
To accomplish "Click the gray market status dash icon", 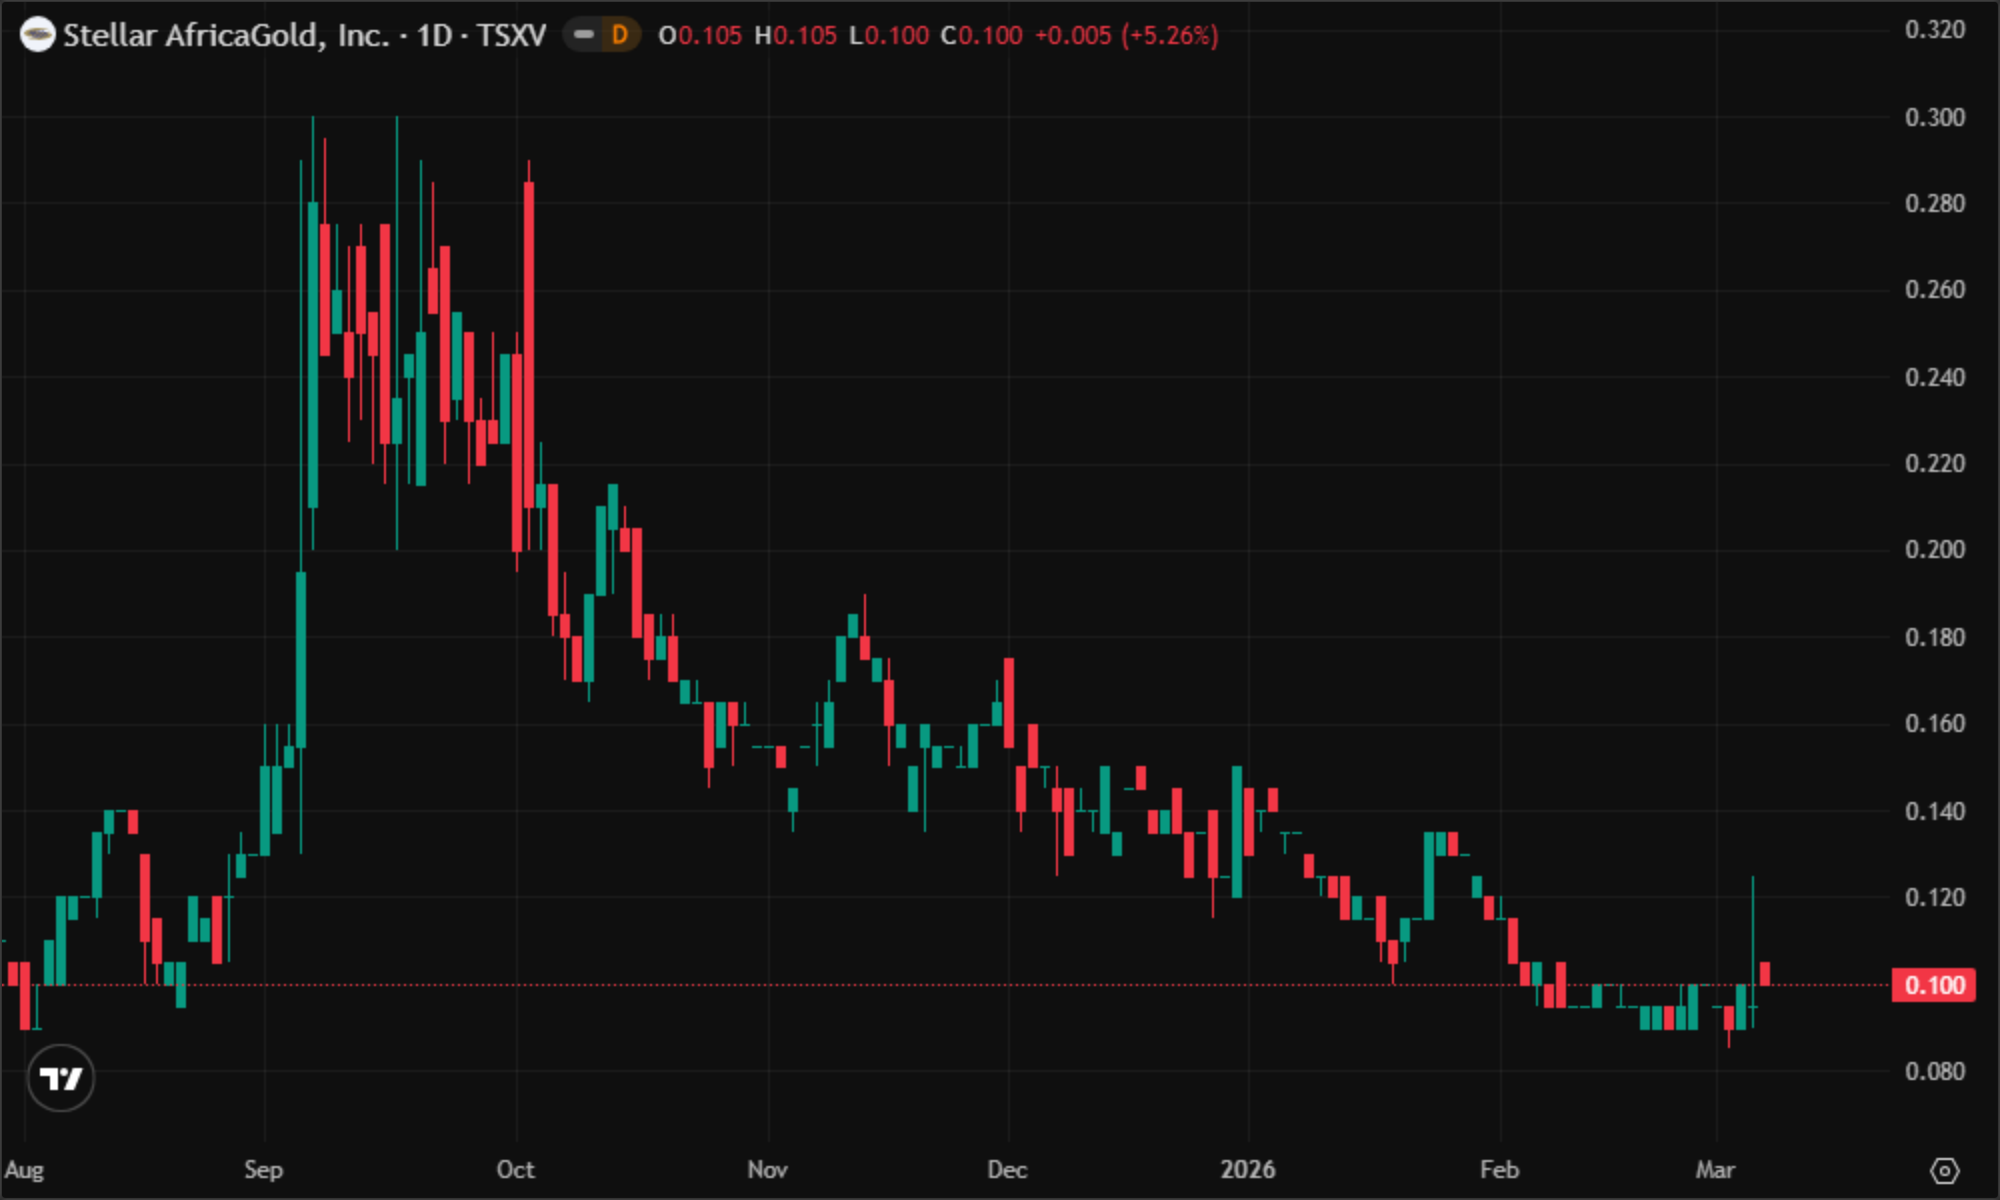I will 584,36.
